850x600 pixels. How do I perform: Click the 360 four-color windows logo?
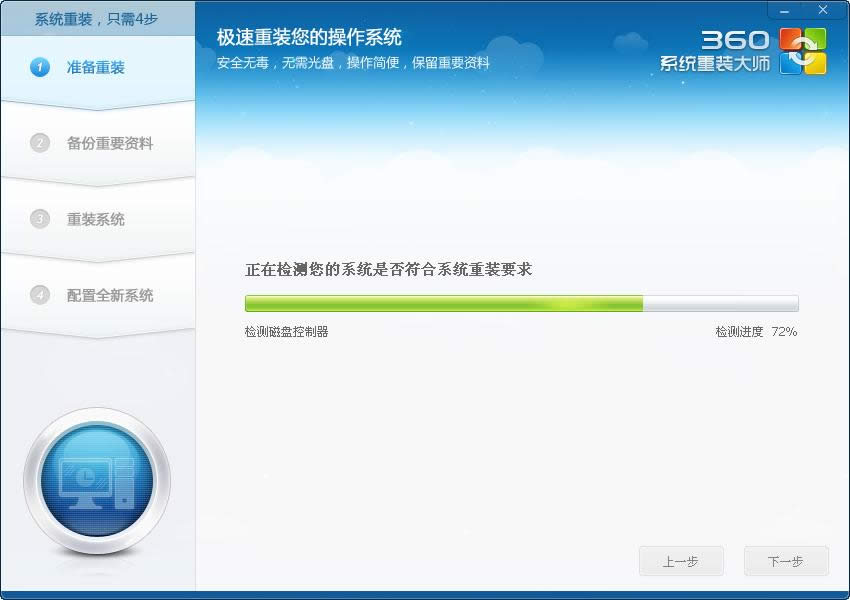tap(803, 51)
